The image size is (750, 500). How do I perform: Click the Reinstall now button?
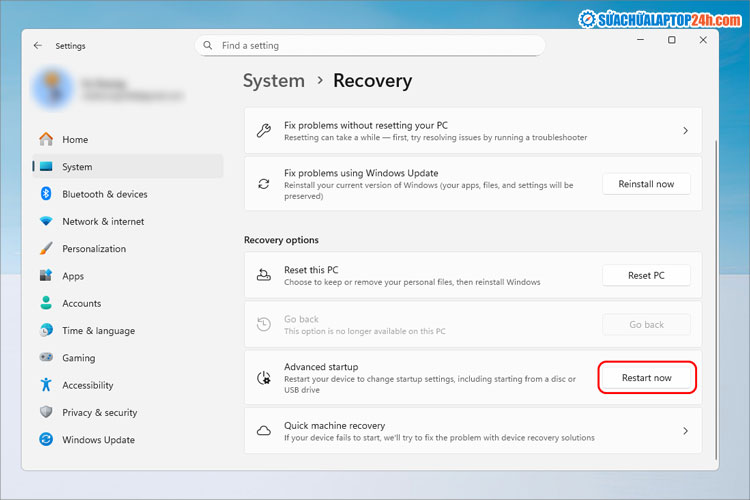(x=646, y=184)
